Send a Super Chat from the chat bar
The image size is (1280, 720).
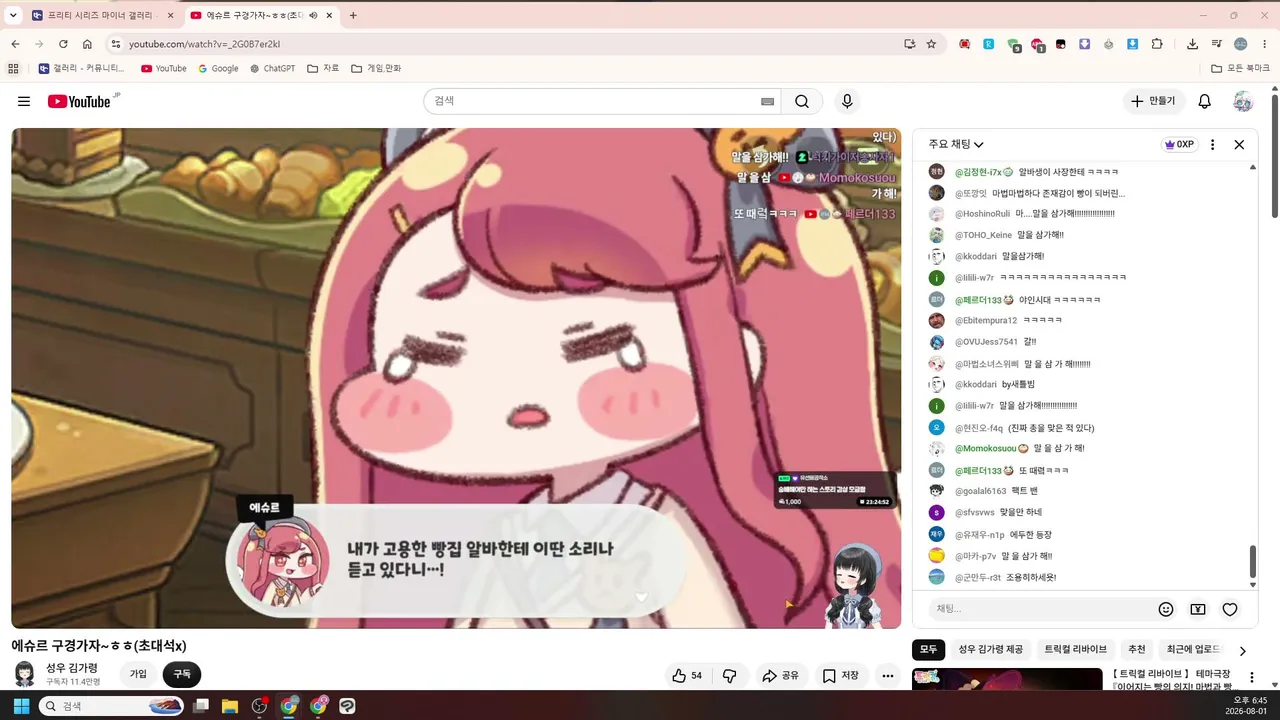coord(1198,609)
